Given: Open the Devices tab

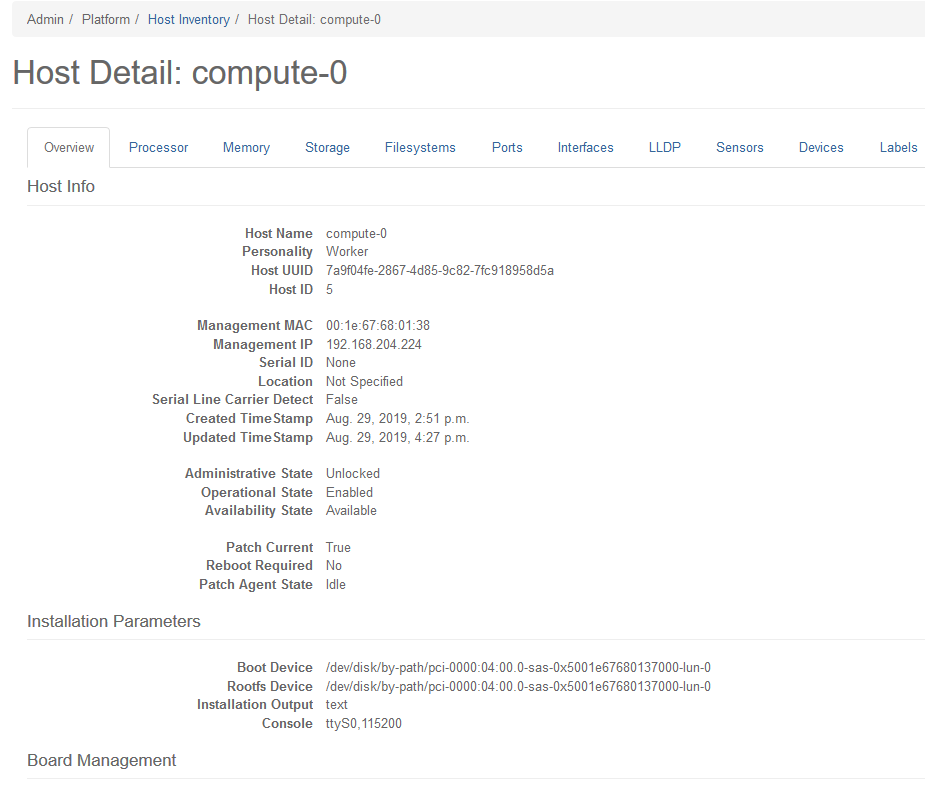Looking at the screenshot, I should click(821, 147).
